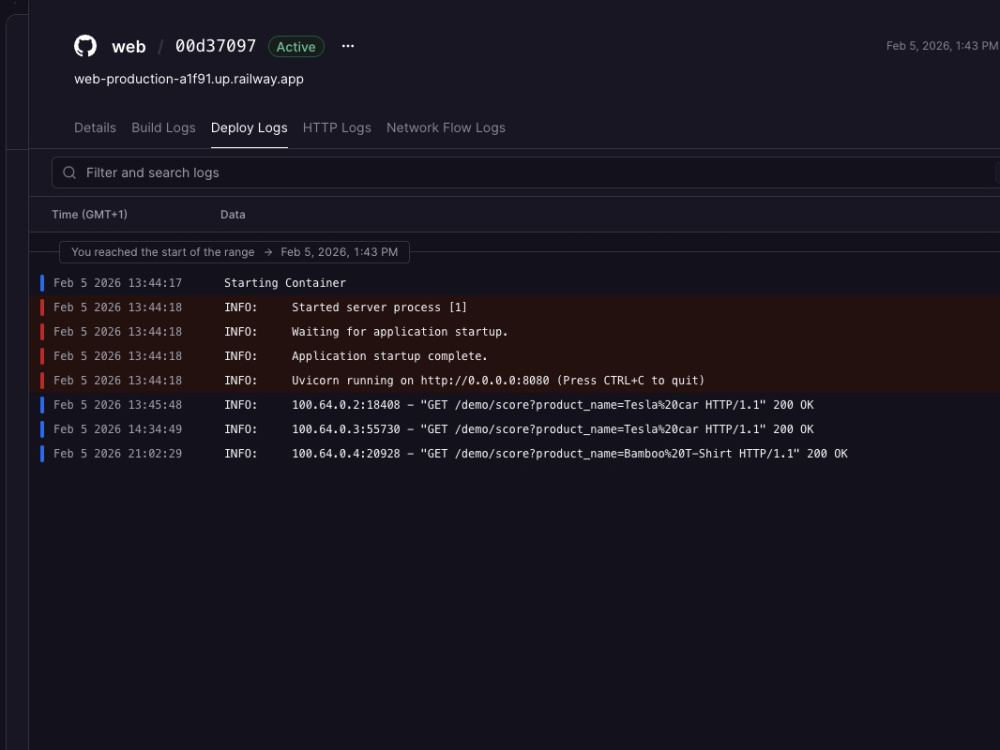Select the Application startup complete line
This screenshot has width=1000, height=750.
pyautogui.click(x=515, y=356)
